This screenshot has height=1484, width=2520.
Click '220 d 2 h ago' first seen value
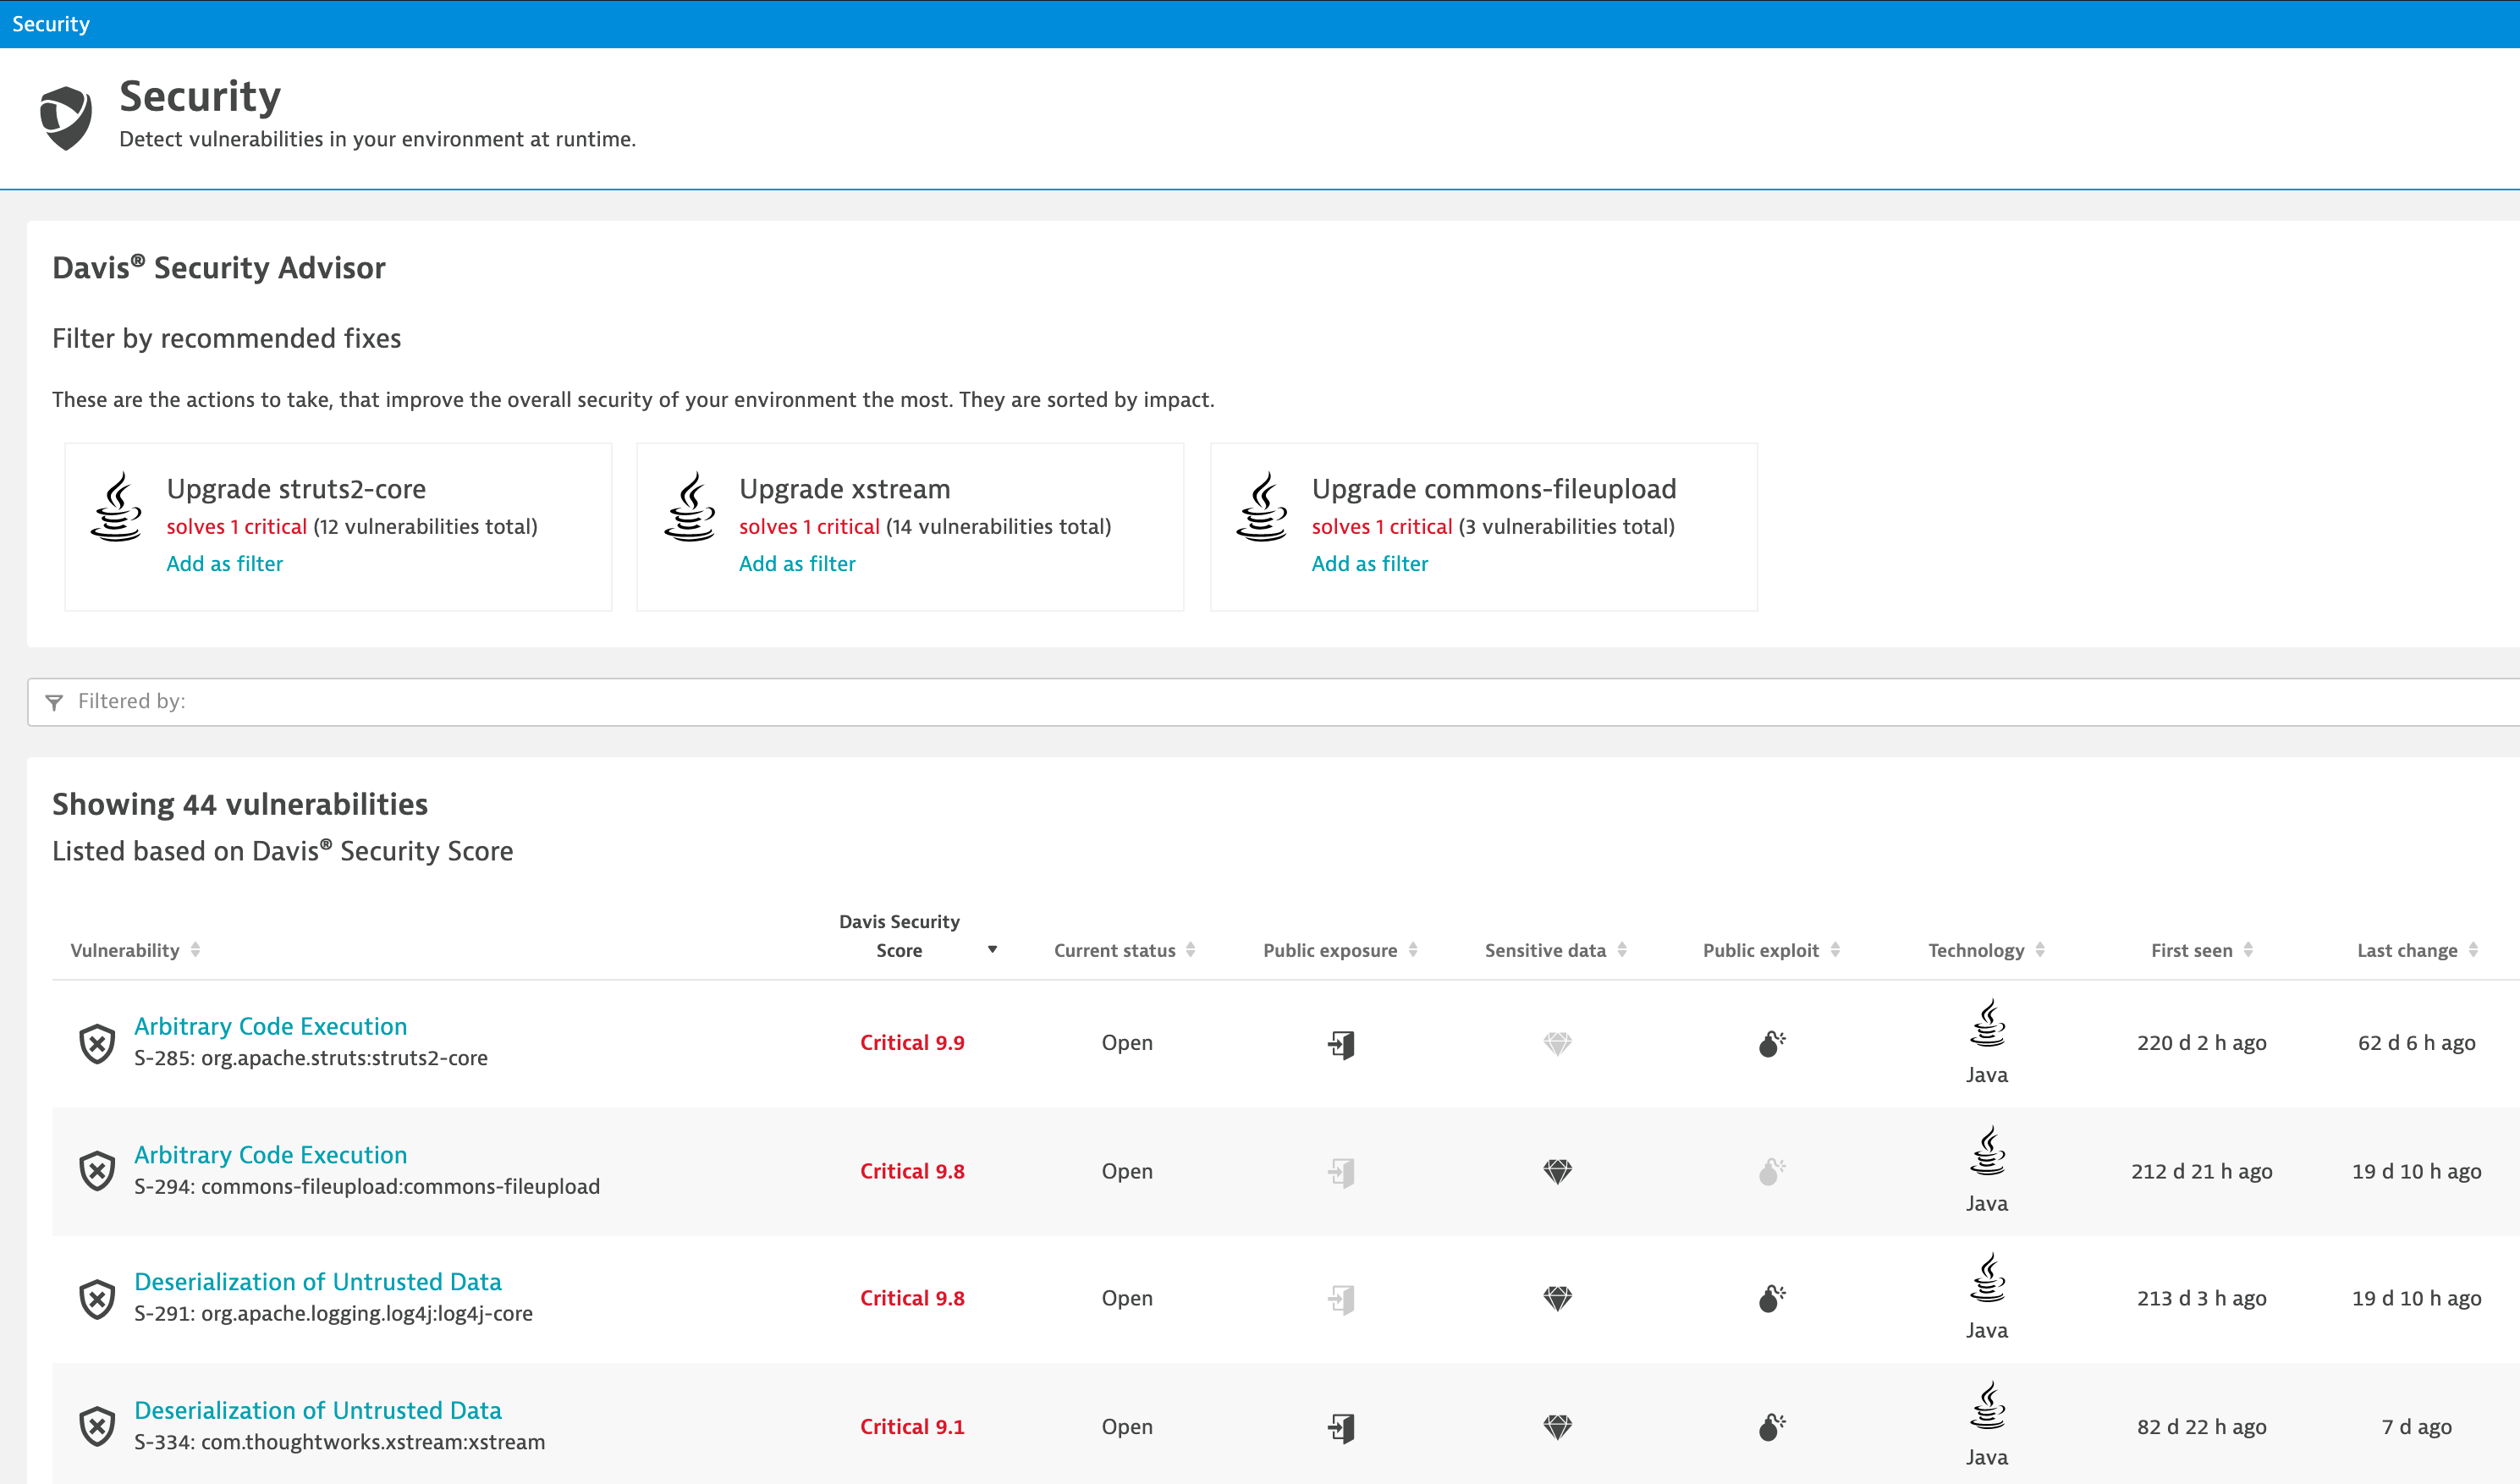(x=2202, y=1043)
